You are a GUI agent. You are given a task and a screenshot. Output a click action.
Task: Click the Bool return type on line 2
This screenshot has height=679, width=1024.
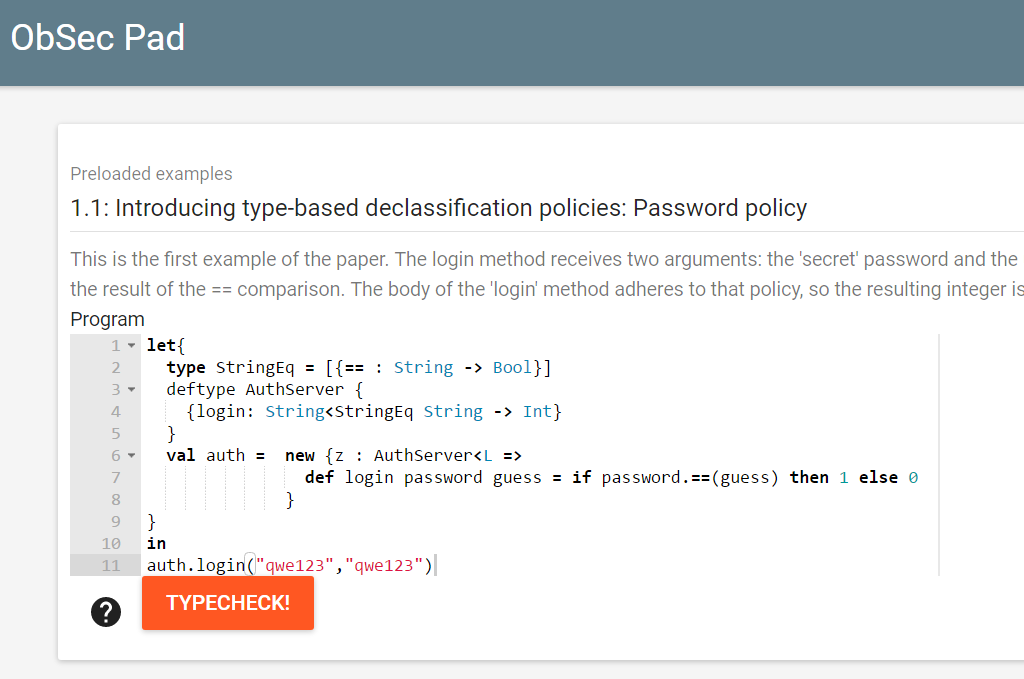513,368
